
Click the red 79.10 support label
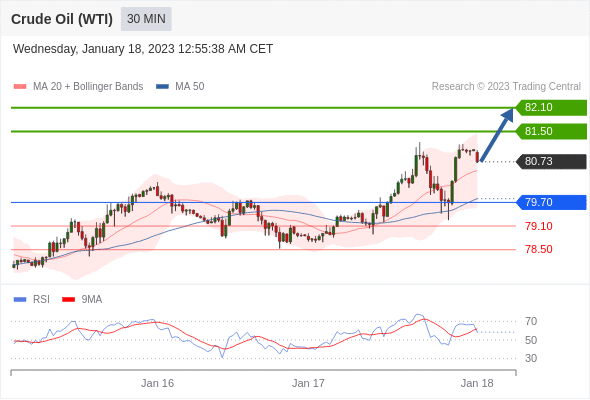(539, 226)
